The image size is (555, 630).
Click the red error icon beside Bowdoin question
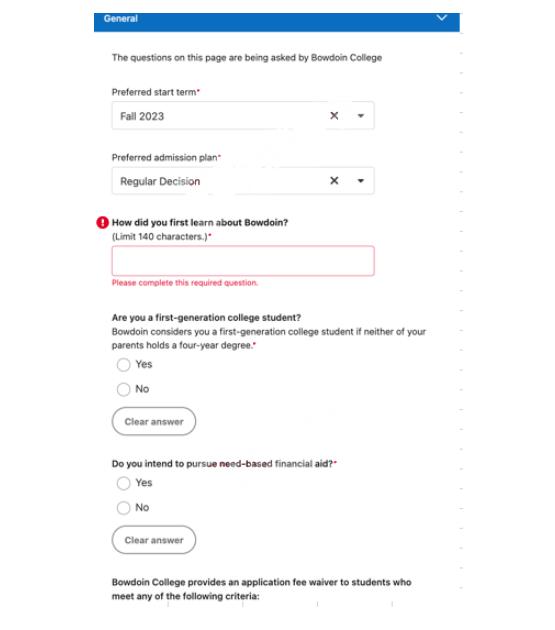102,222
